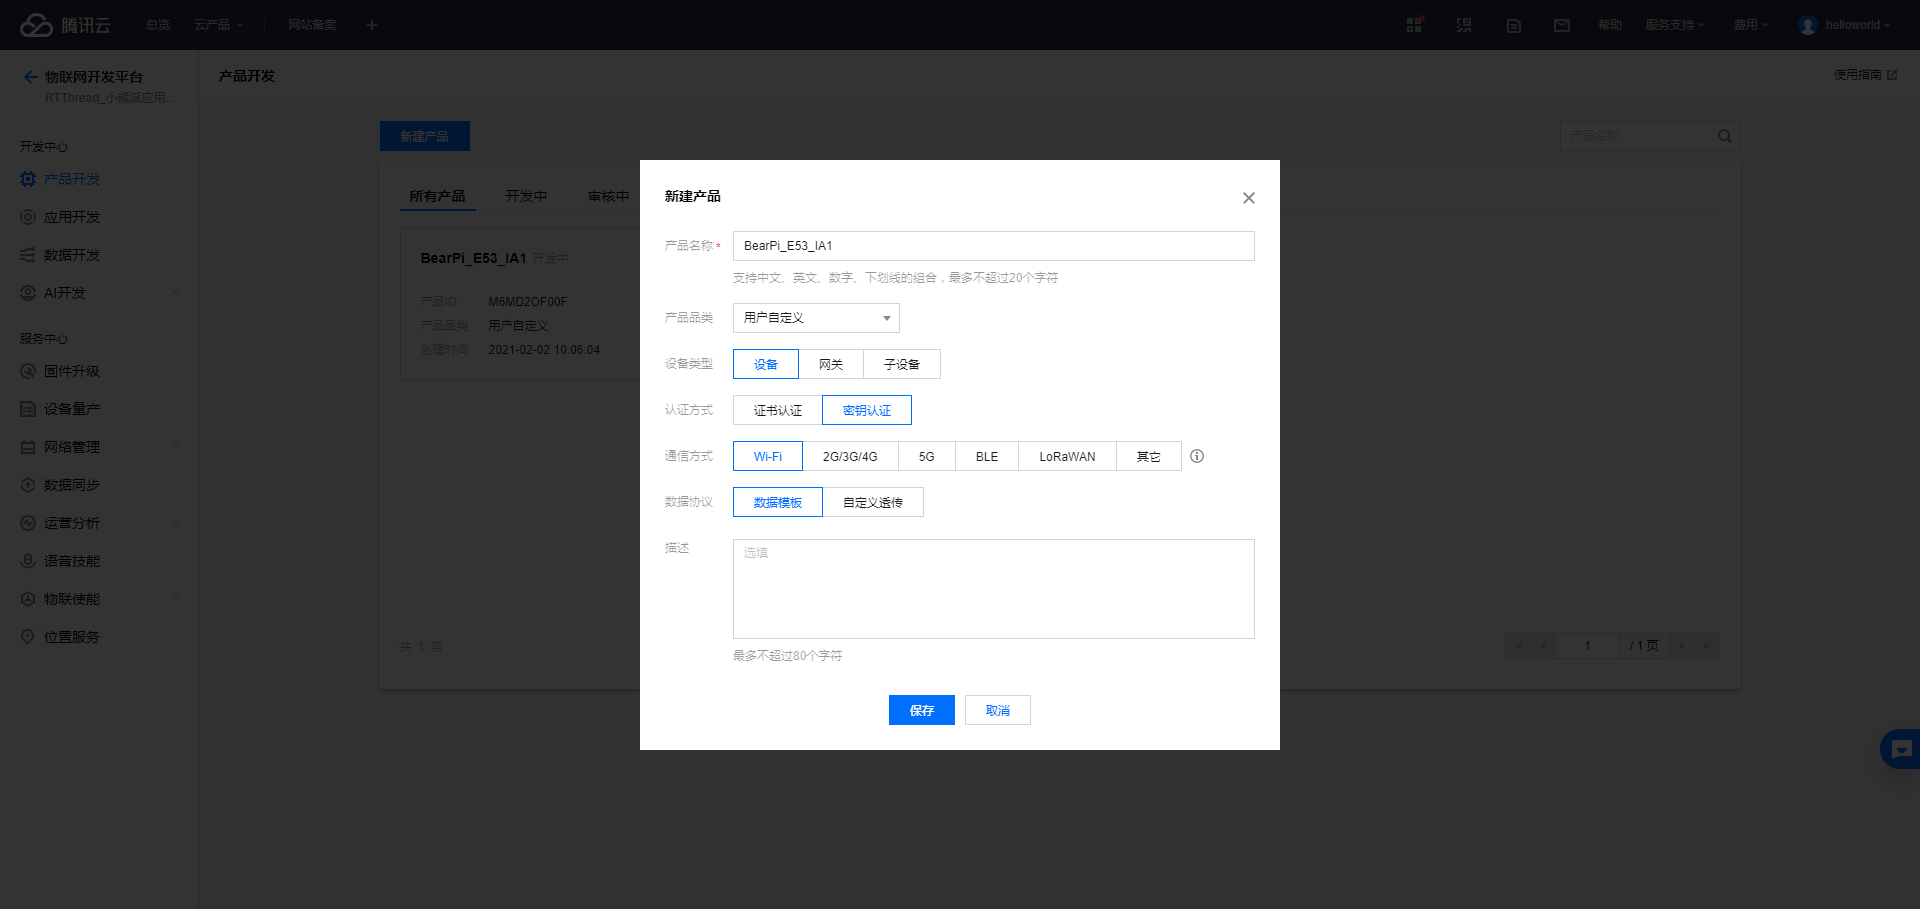Open the QR code icon in header

point(1464,25)
